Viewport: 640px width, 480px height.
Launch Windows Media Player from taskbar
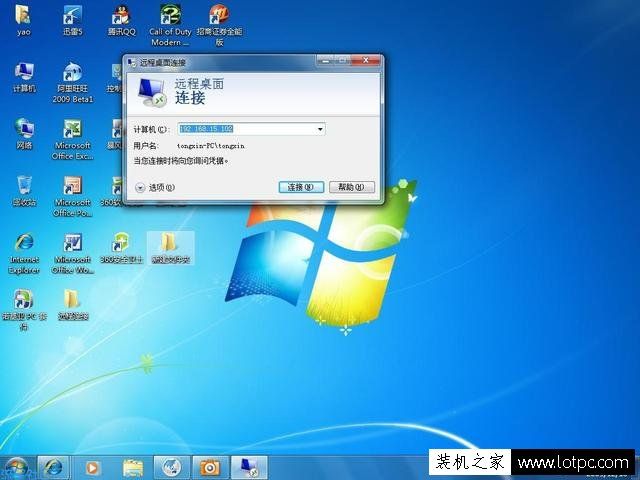click(x=93, y=468)
